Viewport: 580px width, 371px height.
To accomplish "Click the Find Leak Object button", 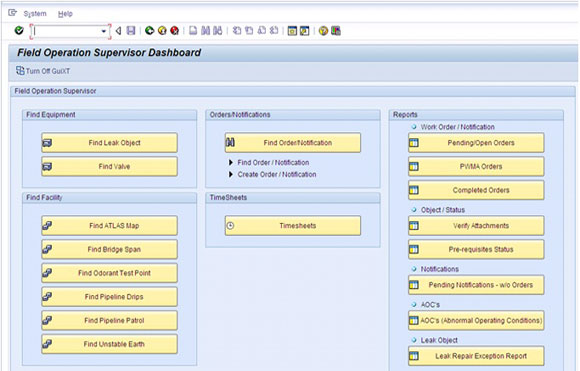I will click(109, 143).
